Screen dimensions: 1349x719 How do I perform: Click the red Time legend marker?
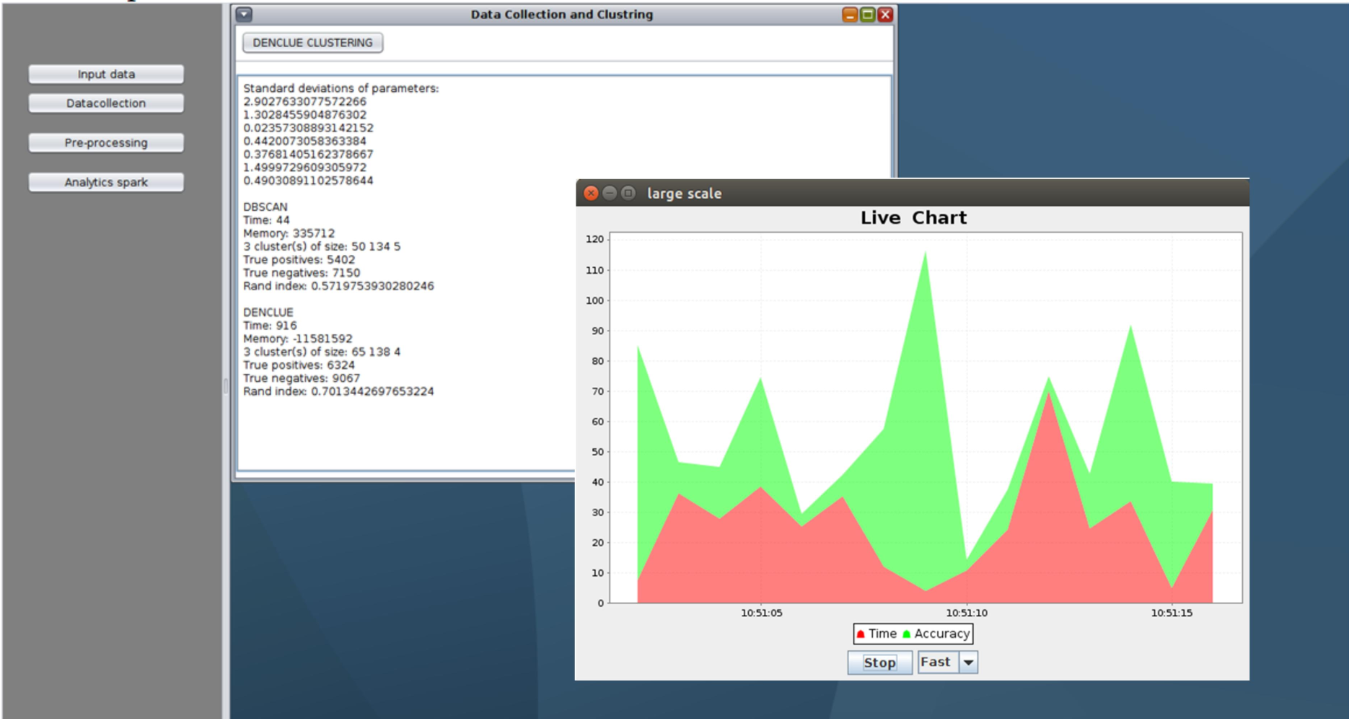859,633
